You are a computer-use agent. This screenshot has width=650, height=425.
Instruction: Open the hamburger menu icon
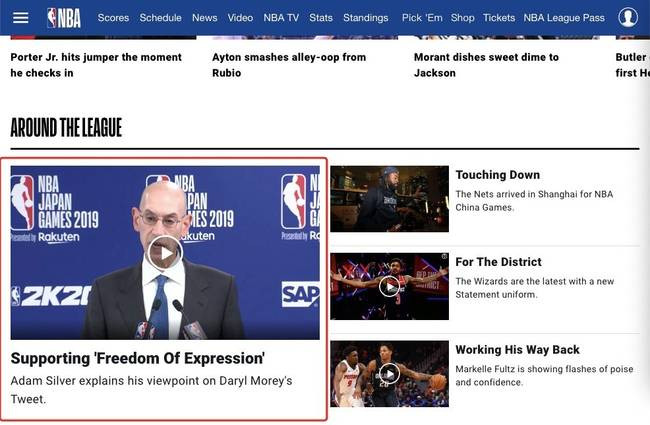(20, 18)
